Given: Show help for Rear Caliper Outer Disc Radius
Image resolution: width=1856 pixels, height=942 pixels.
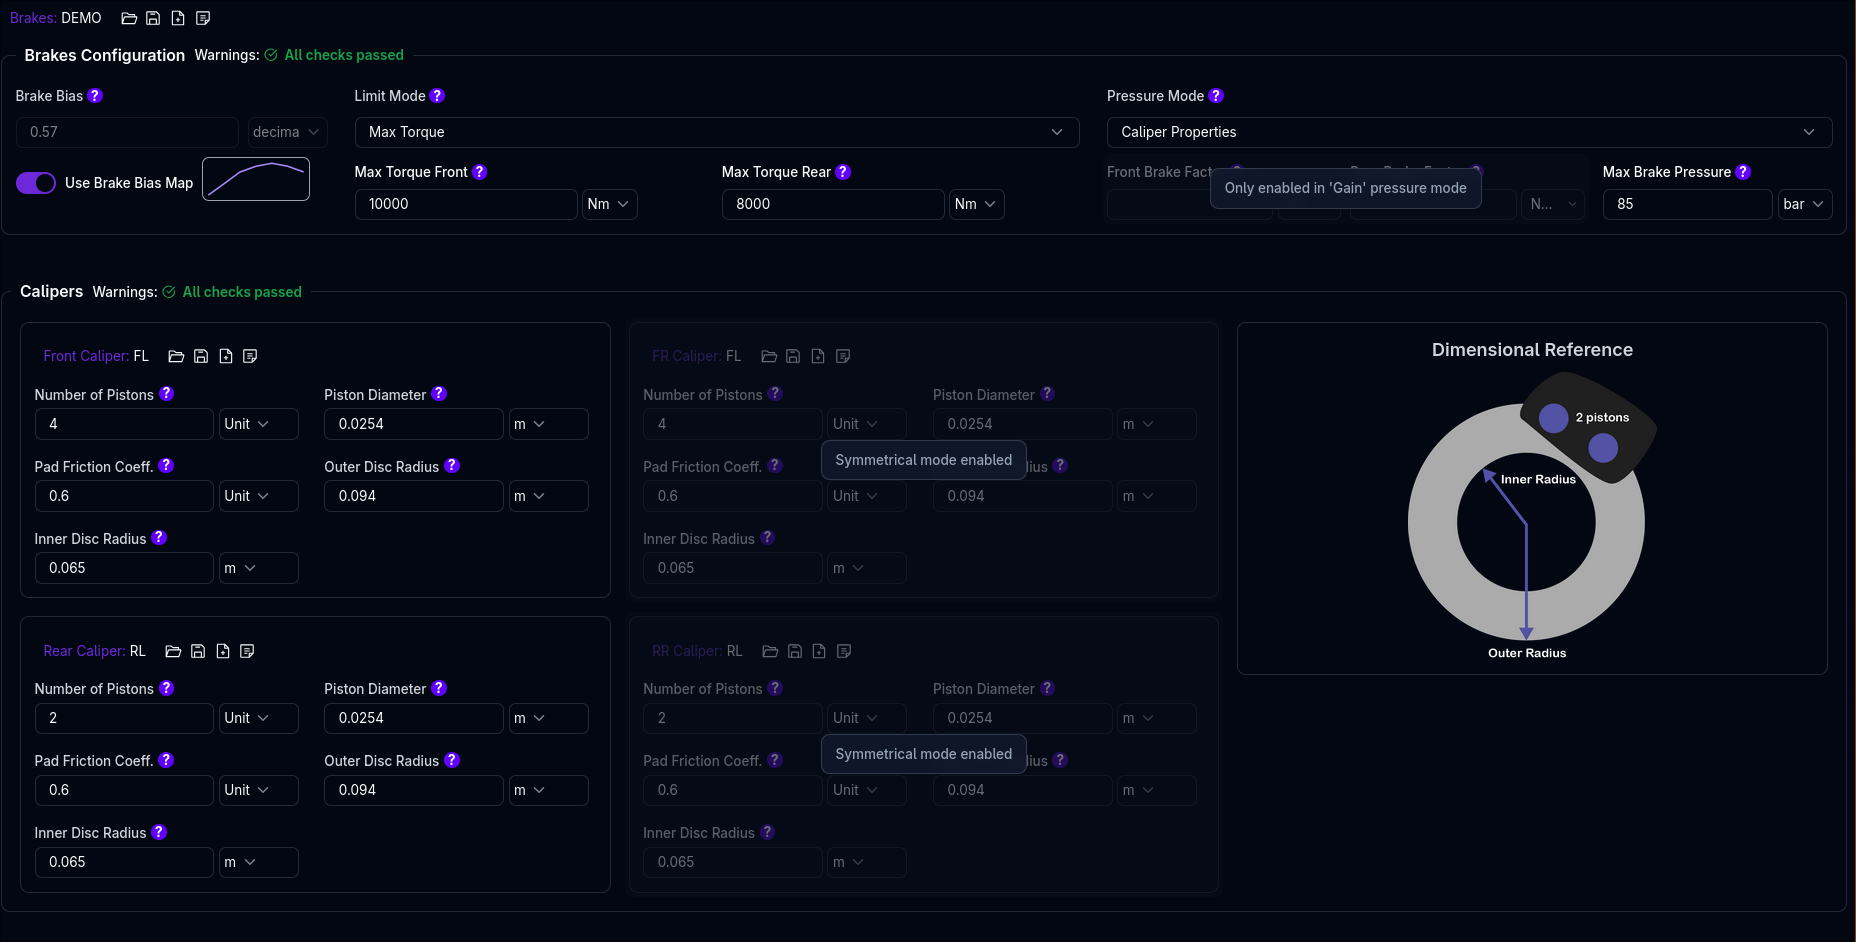Looking at the screenshot, I should pos(452,760).
